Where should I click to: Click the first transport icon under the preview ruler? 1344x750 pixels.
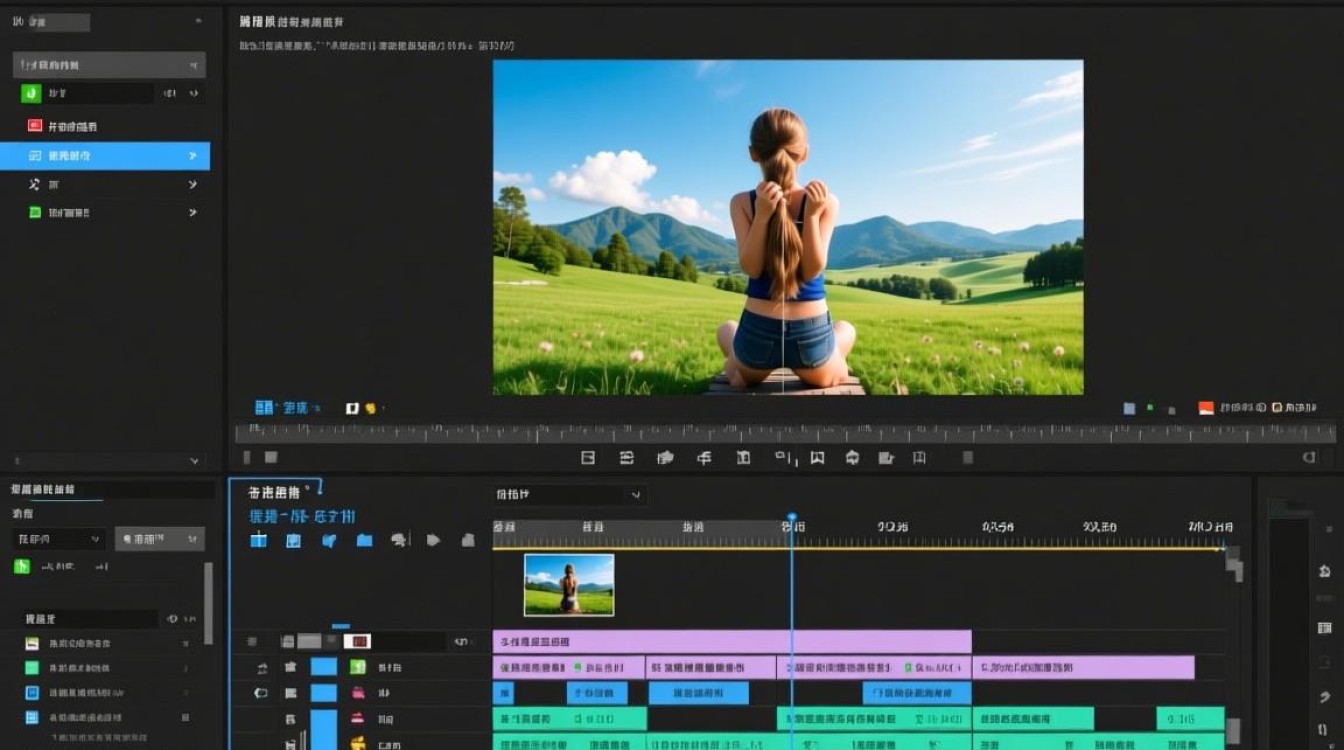588,458
